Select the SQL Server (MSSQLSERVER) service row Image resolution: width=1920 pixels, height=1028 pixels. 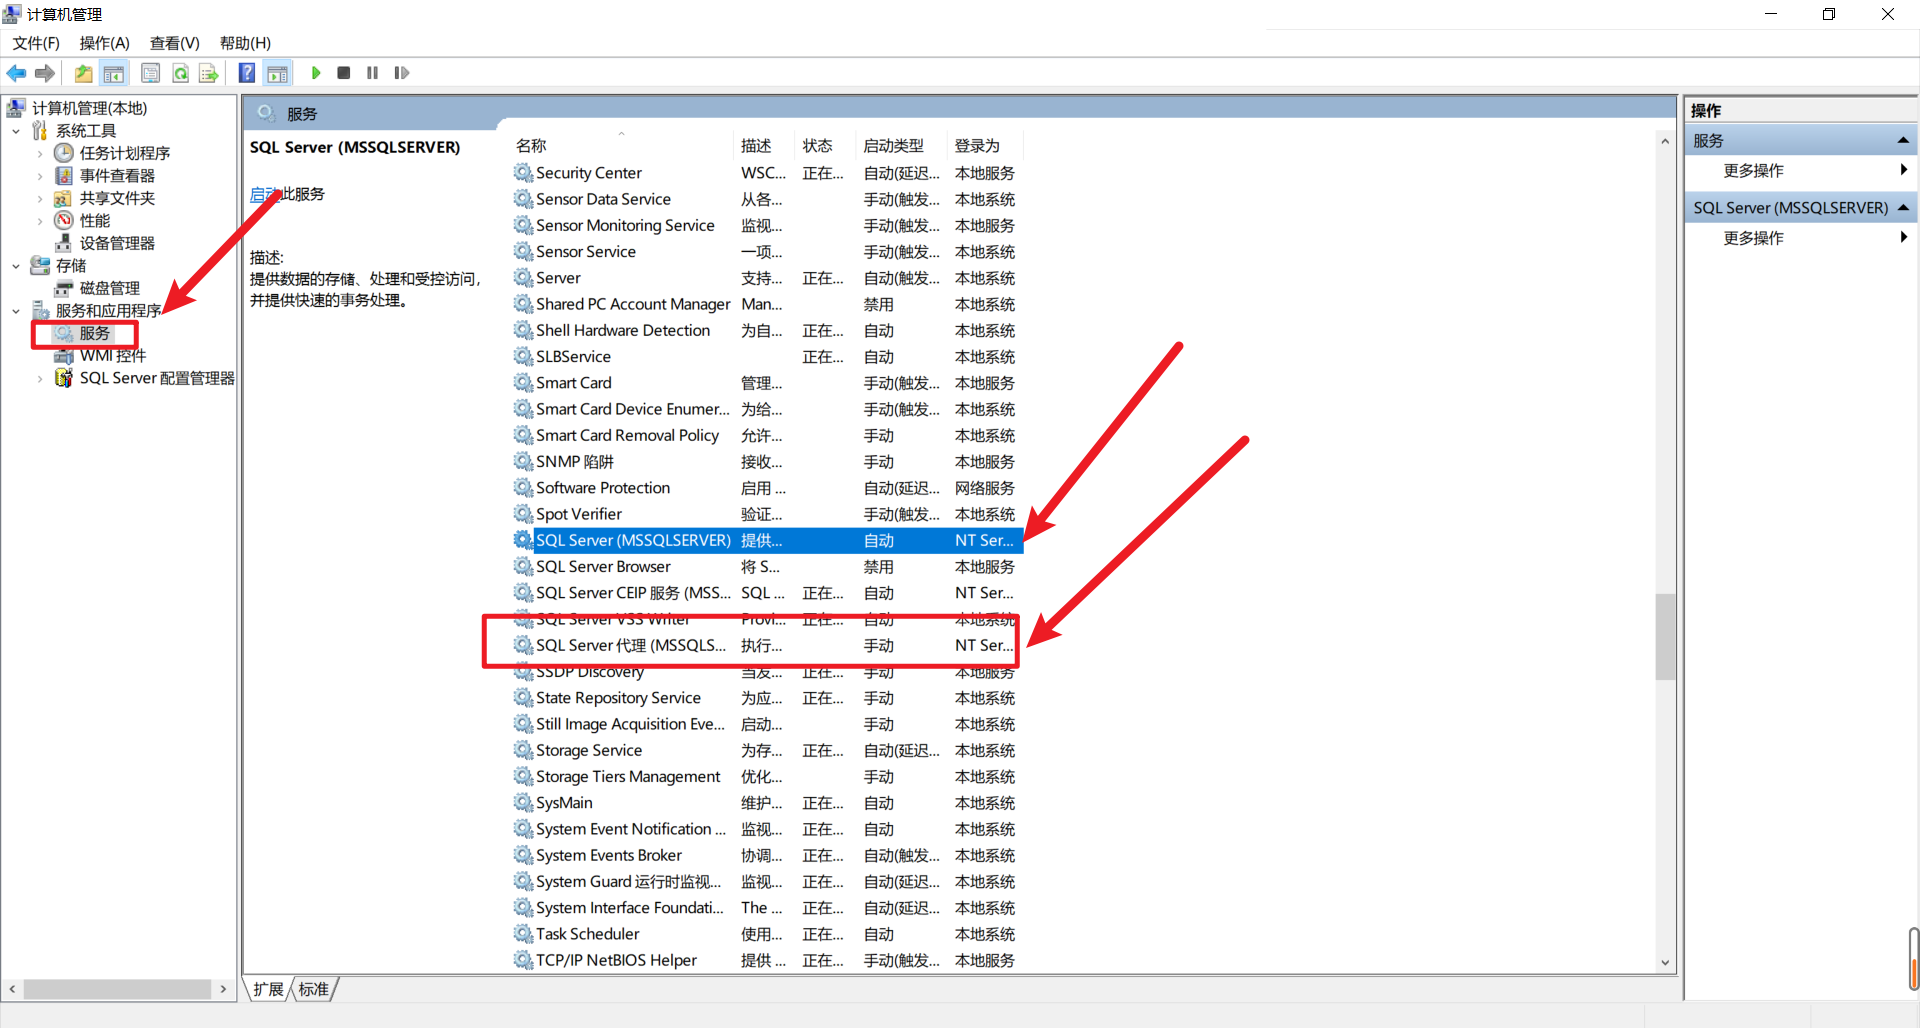[x=767, y=540]
